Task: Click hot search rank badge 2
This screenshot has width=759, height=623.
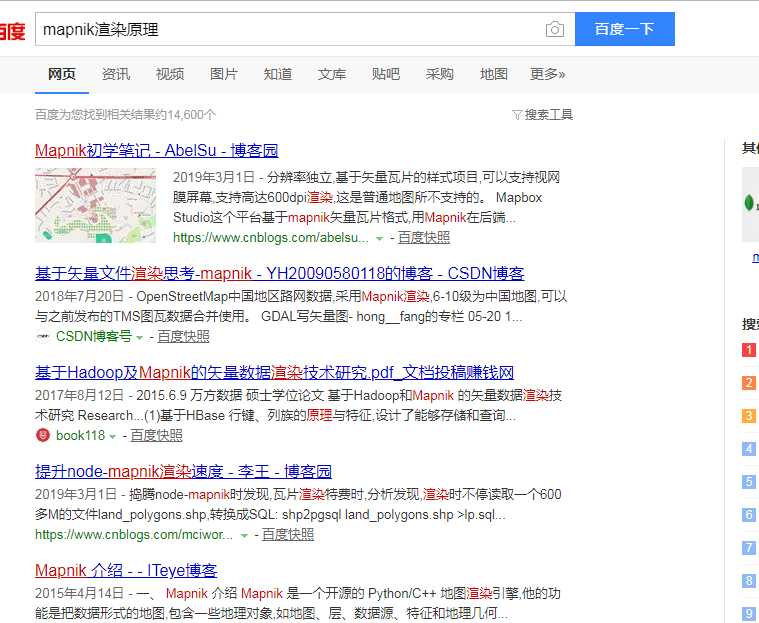Action: point(749,382)
